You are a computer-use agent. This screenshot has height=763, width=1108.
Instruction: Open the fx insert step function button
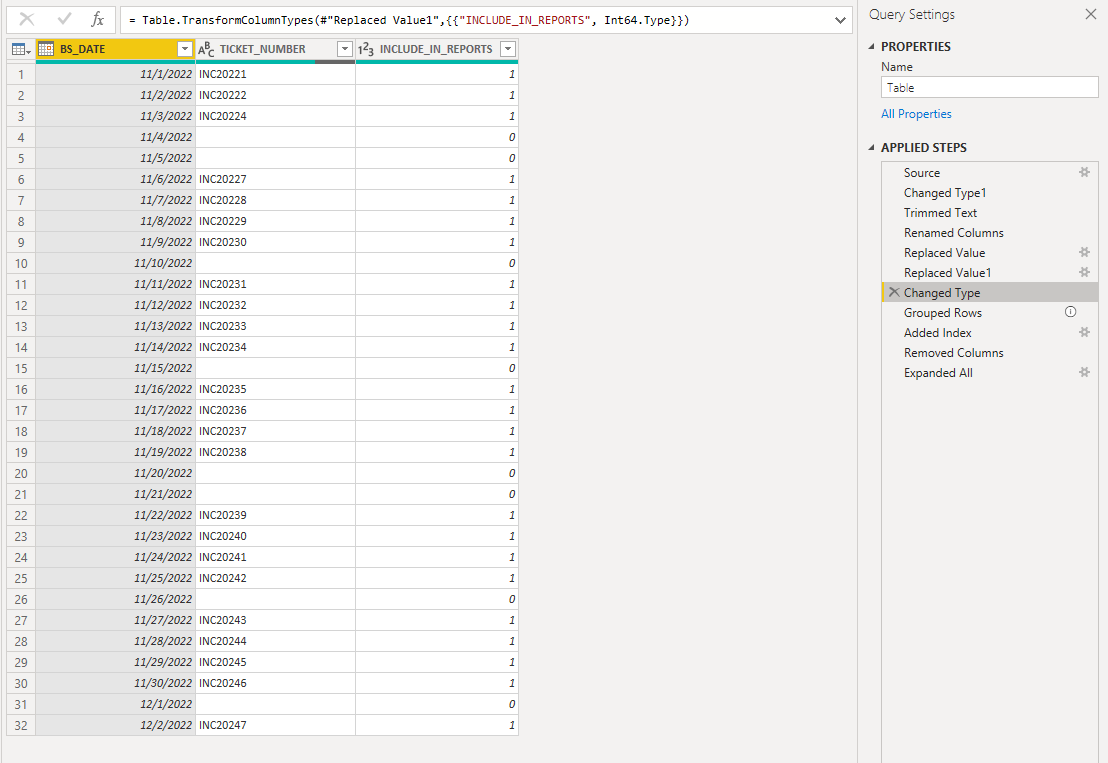click(98, 20)
